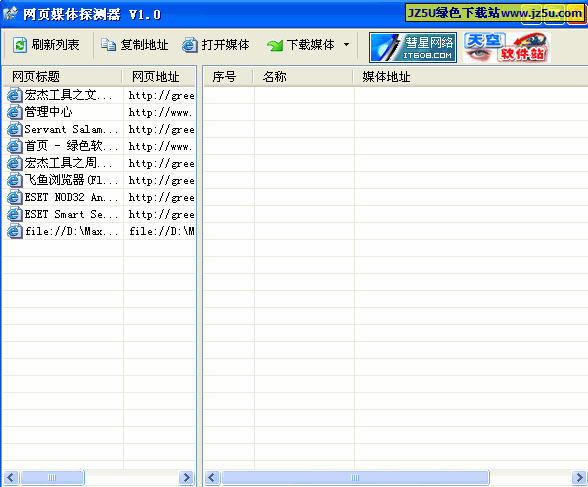Click the IE icon beside 管理中心
Image resolution: width=588 pixels, height=487 pixels.
pyautogui.click(x=15, y=112)
